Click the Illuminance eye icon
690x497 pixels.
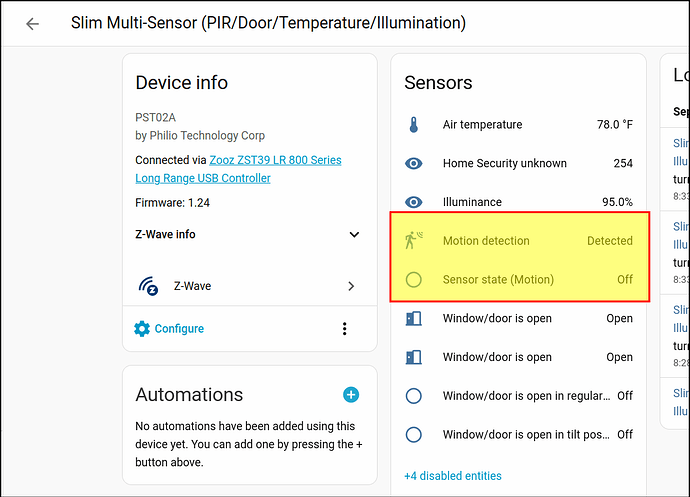point(414,202)
